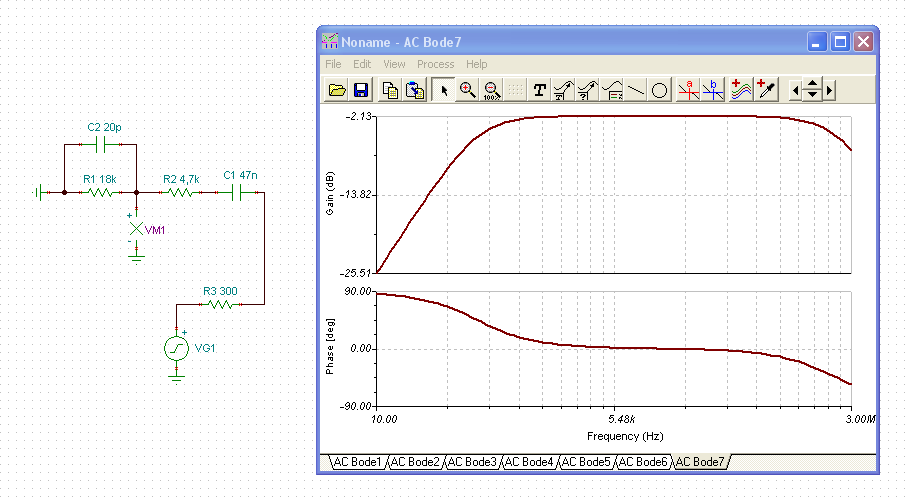Close the AC Bode7 window
The height and width of the screenshot is (503, 910).
pos(864,42)
